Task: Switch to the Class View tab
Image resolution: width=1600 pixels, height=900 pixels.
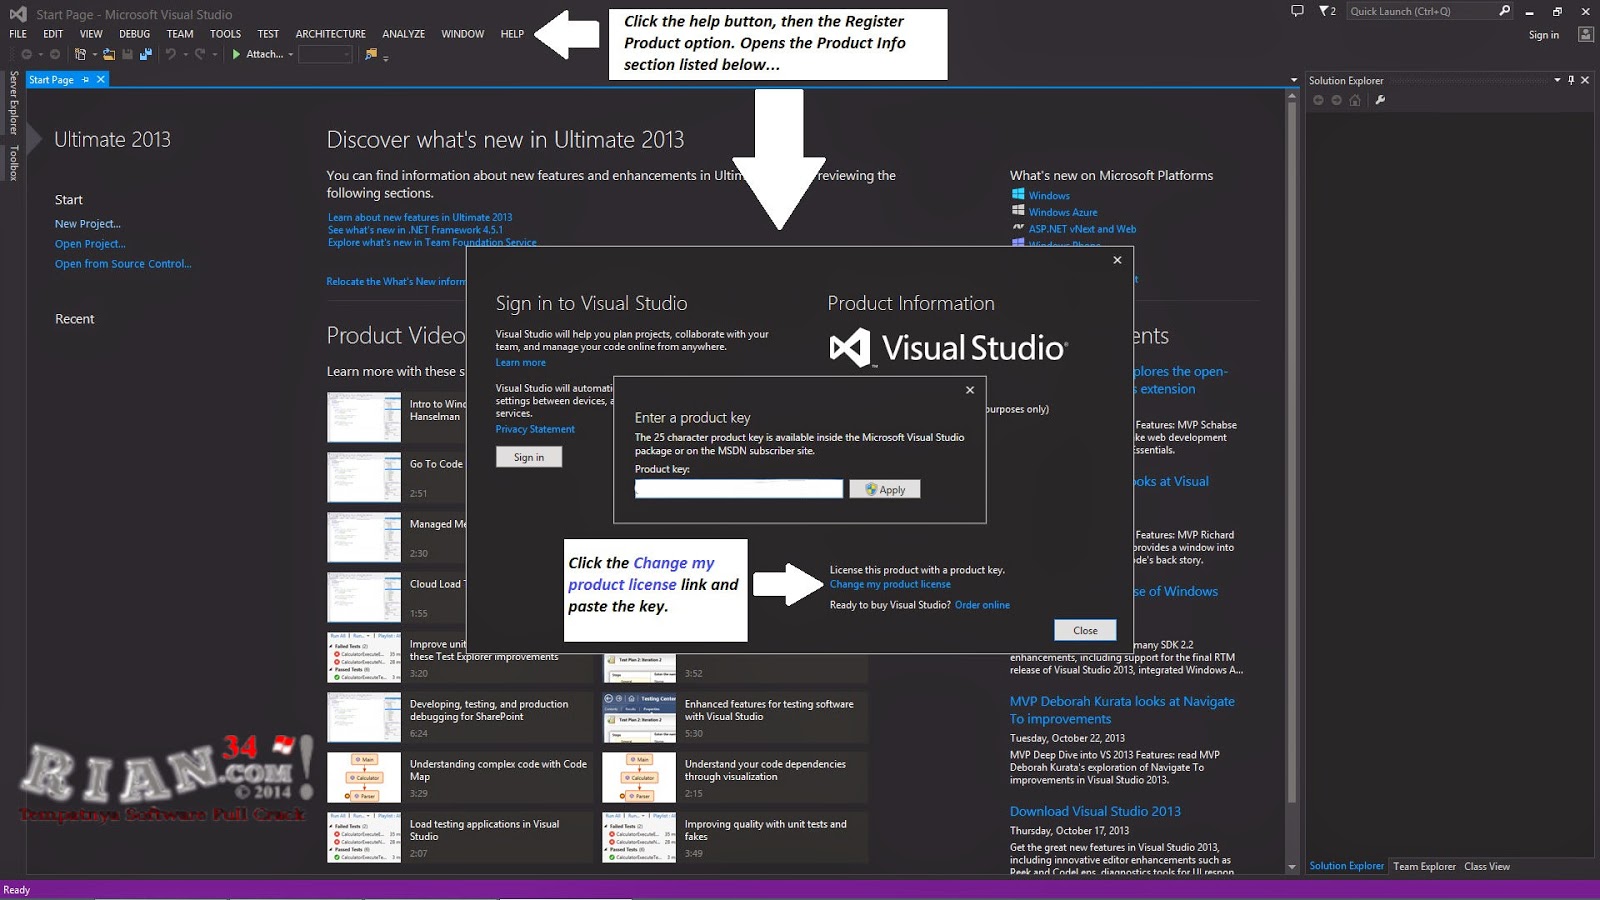Action: click(1487, 867)
